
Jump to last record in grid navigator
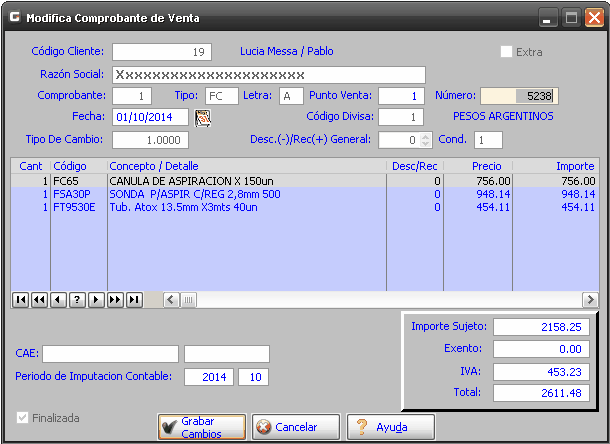134,300
